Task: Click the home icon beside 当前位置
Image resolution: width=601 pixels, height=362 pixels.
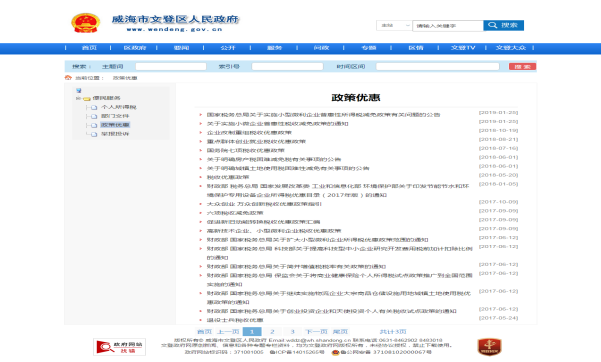Action: tap(68, 77)
